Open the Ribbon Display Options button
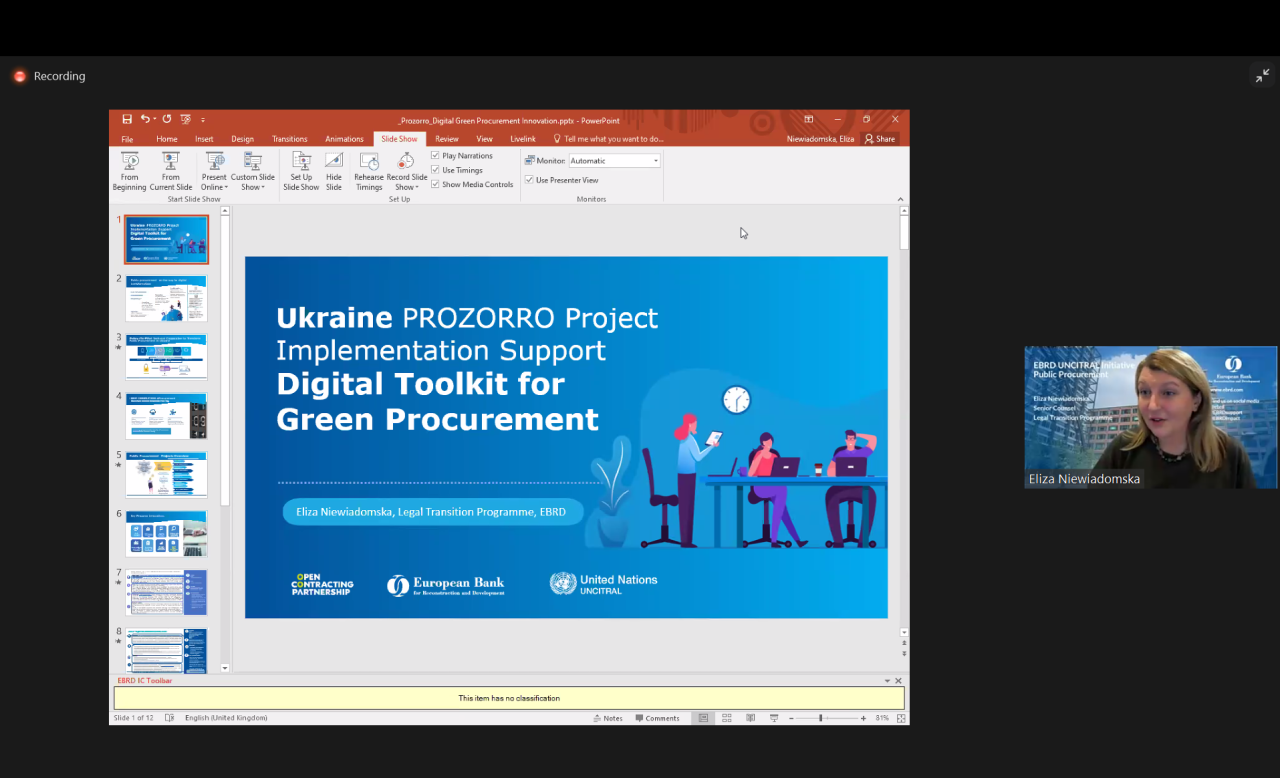The height and width of the screenshot is (778, 1280). 809,120
